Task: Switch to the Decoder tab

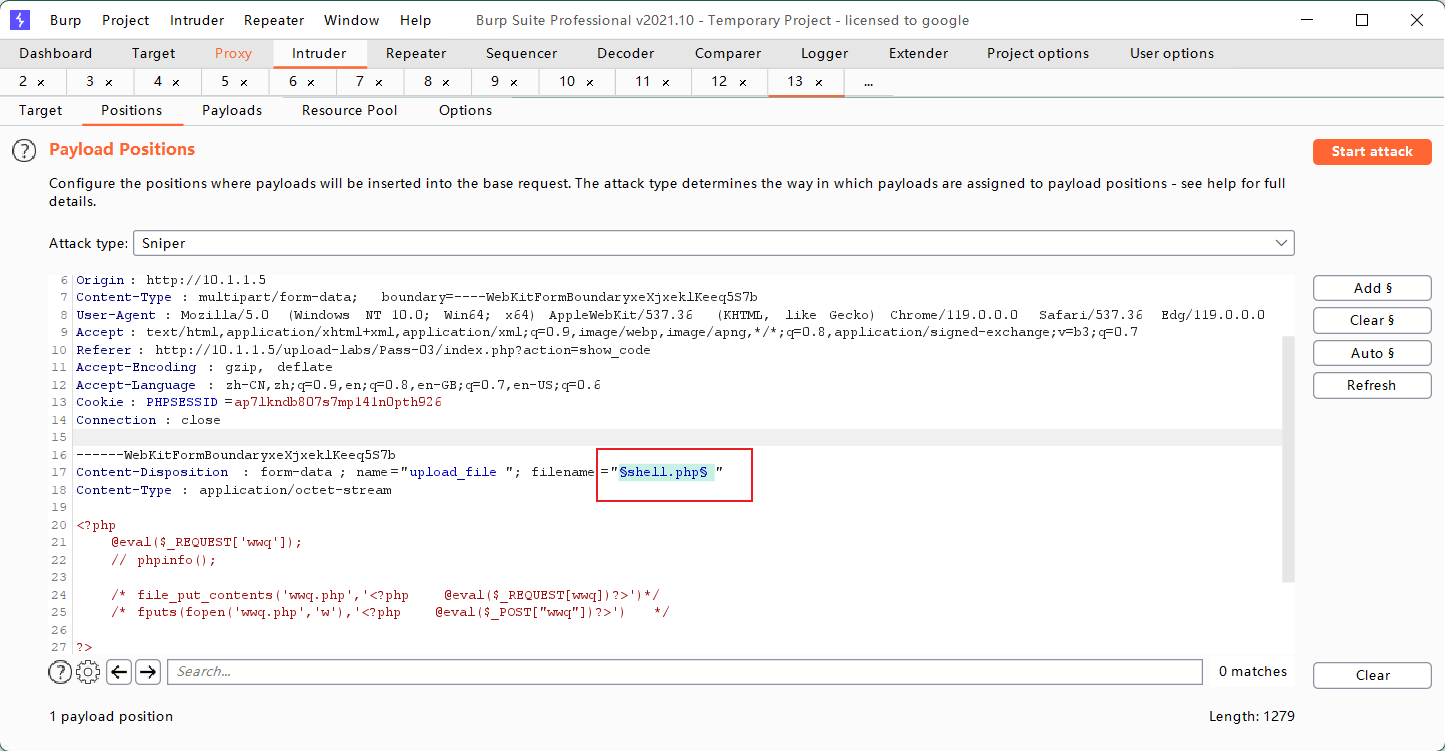Action: pyautogui.click(x=625, y=54)
